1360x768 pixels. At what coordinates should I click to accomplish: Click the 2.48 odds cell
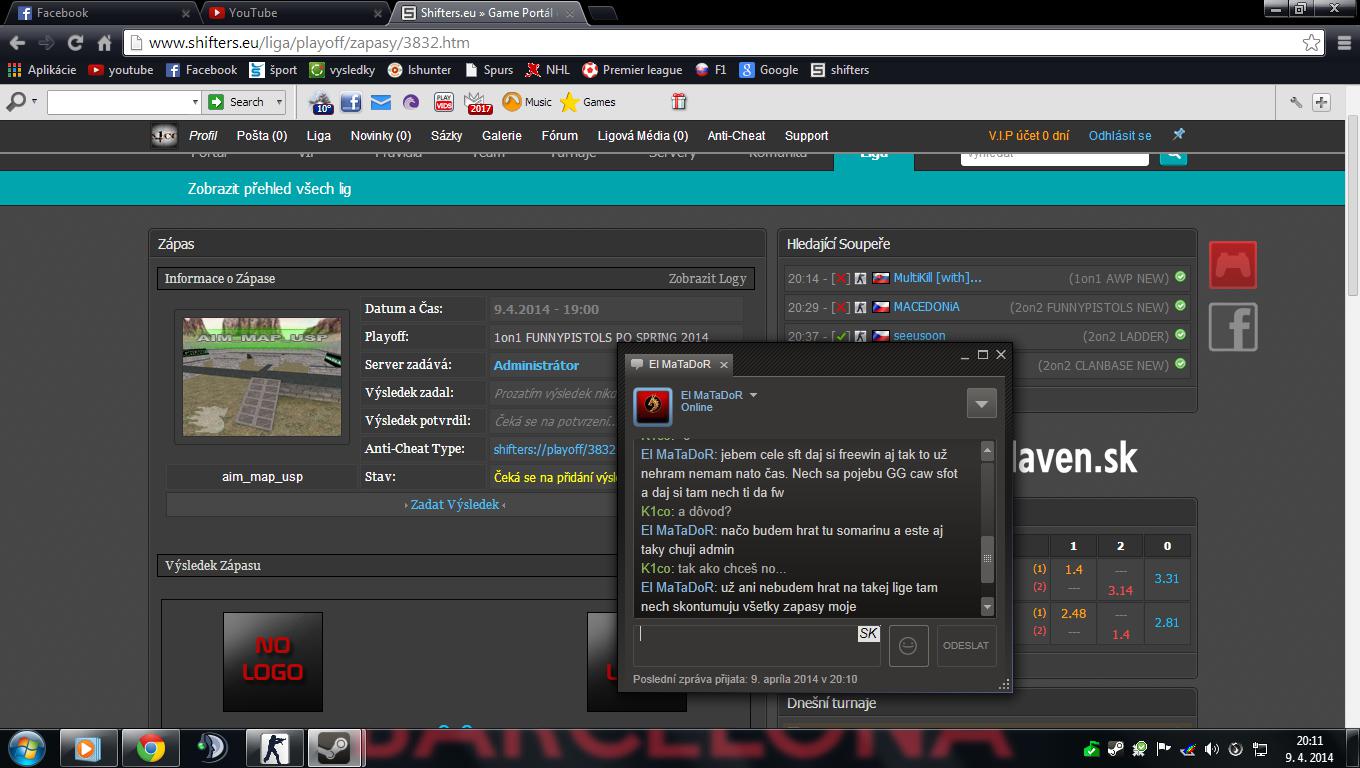coord(1073,613)
